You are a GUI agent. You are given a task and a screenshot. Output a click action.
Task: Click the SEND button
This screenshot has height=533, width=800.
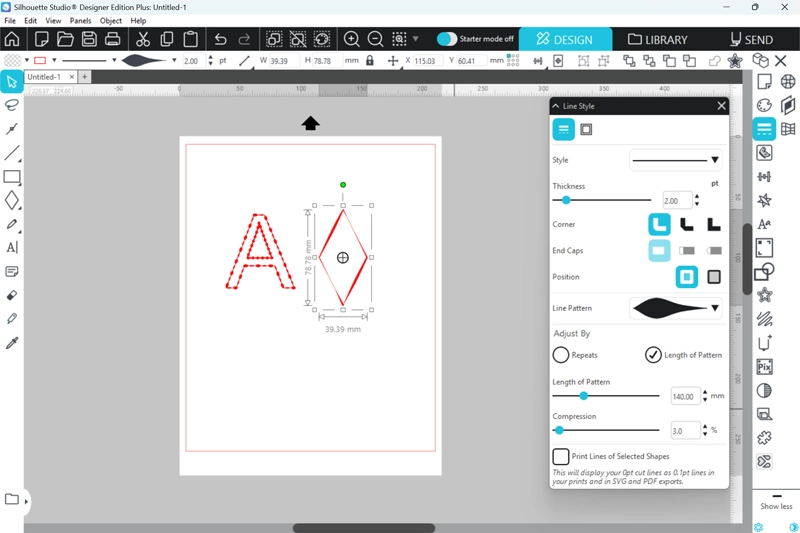click(750, 40)
